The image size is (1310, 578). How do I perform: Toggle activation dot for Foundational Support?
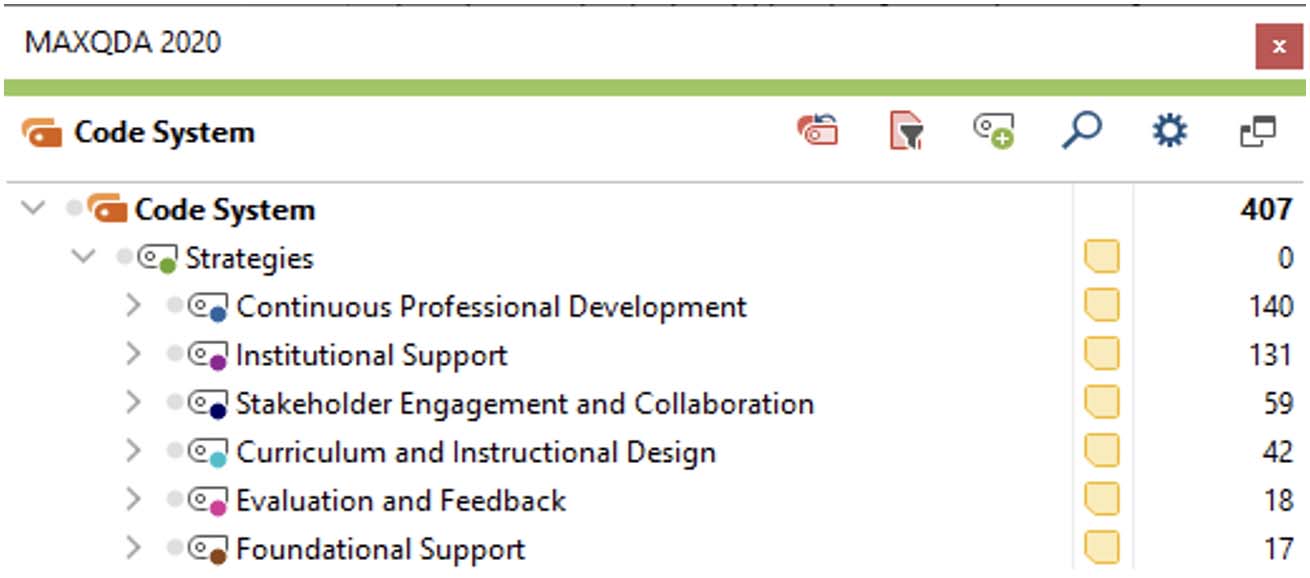[x=176, y=549]
